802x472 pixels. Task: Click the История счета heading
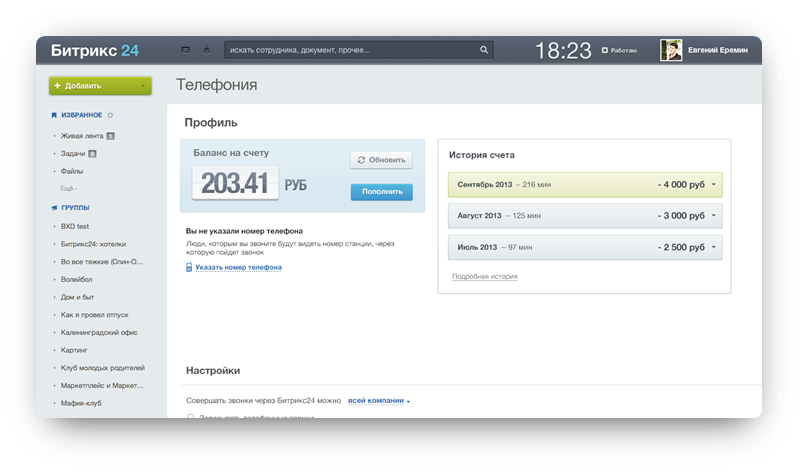(x=482, y=155)
